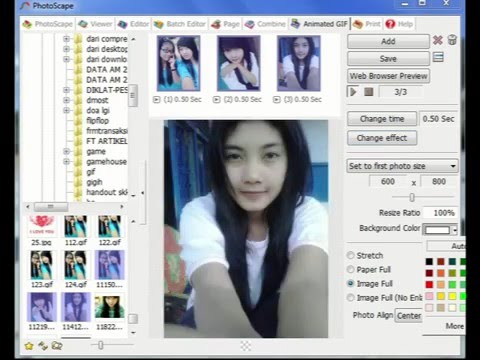This screenshot has height=360, width=480.
Task: Click the grid icon below the preview
Action: tap(246, 346)
